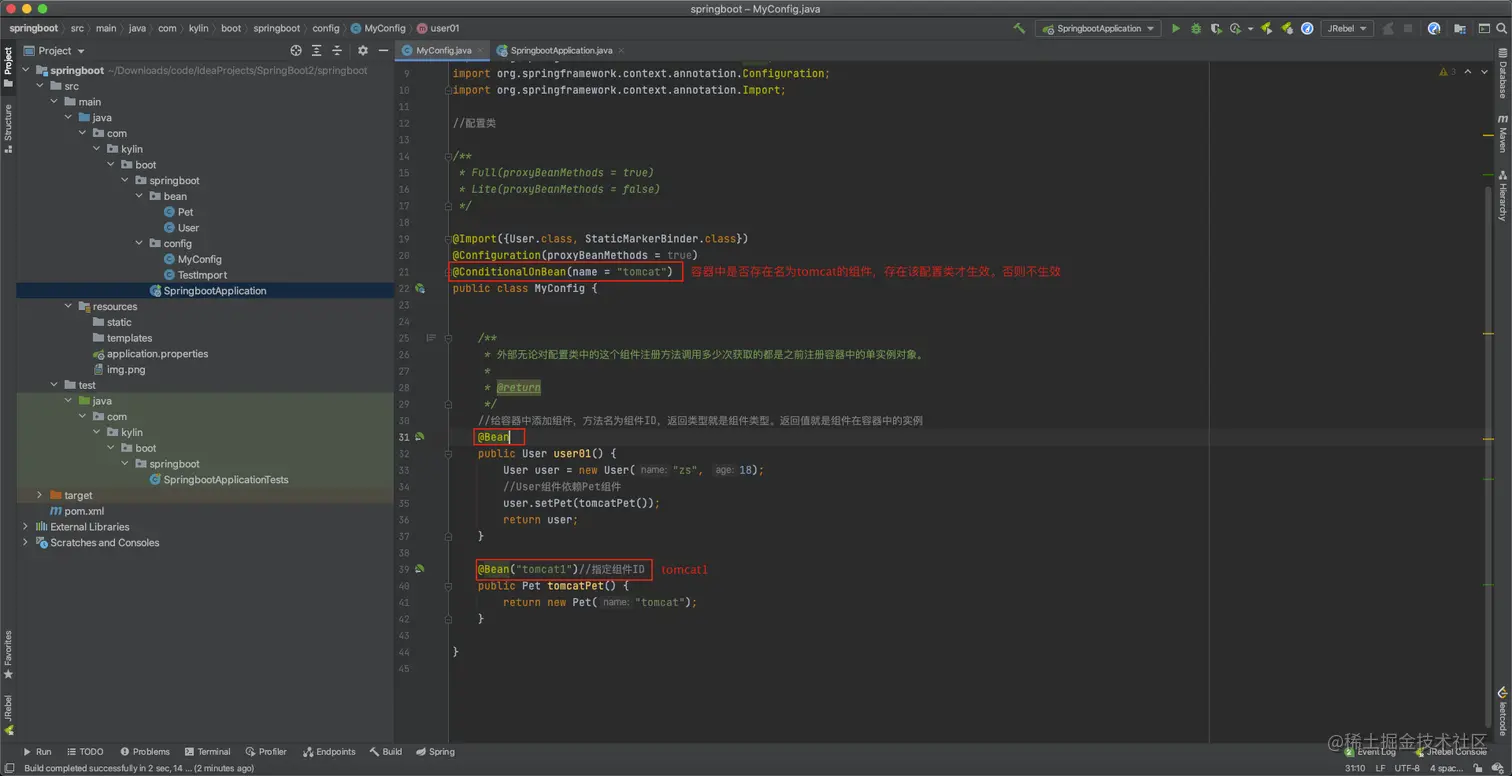Viewport: 1512px width, 776px height.
Task: Open the Problems tool window tab
Action: (x=145, y=752)
